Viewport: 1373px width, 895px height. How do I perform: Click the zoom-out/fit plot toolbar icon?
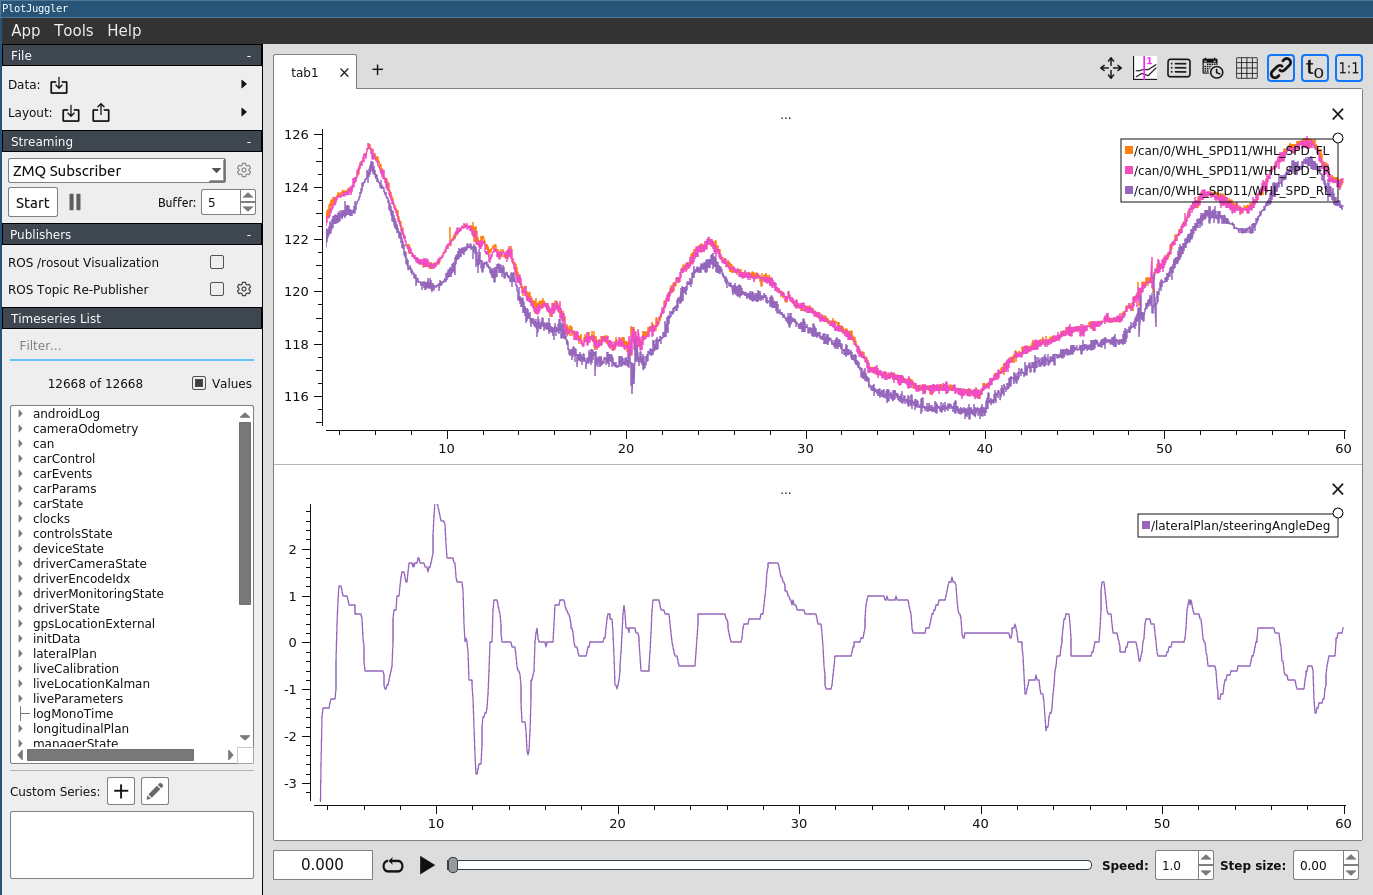pos(1145,68)
